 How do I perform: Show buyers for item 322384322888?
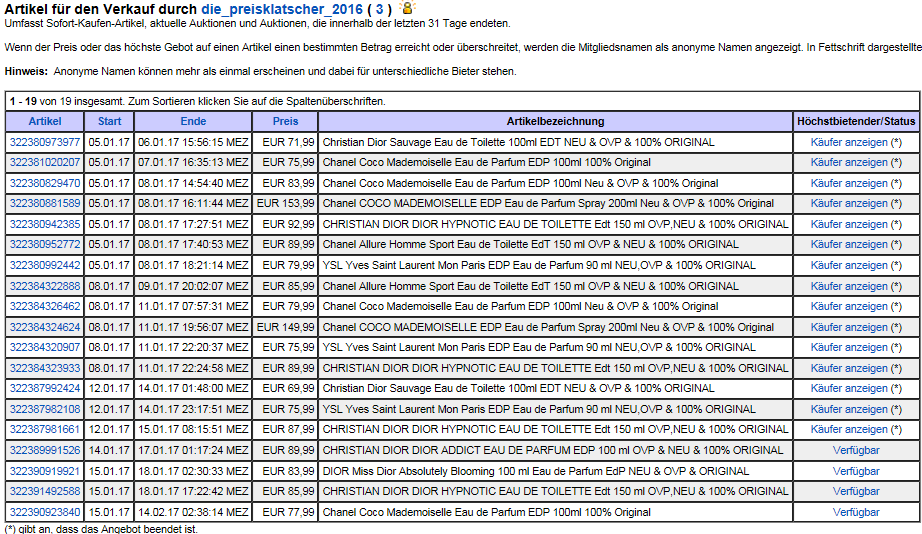click(848, 286)
